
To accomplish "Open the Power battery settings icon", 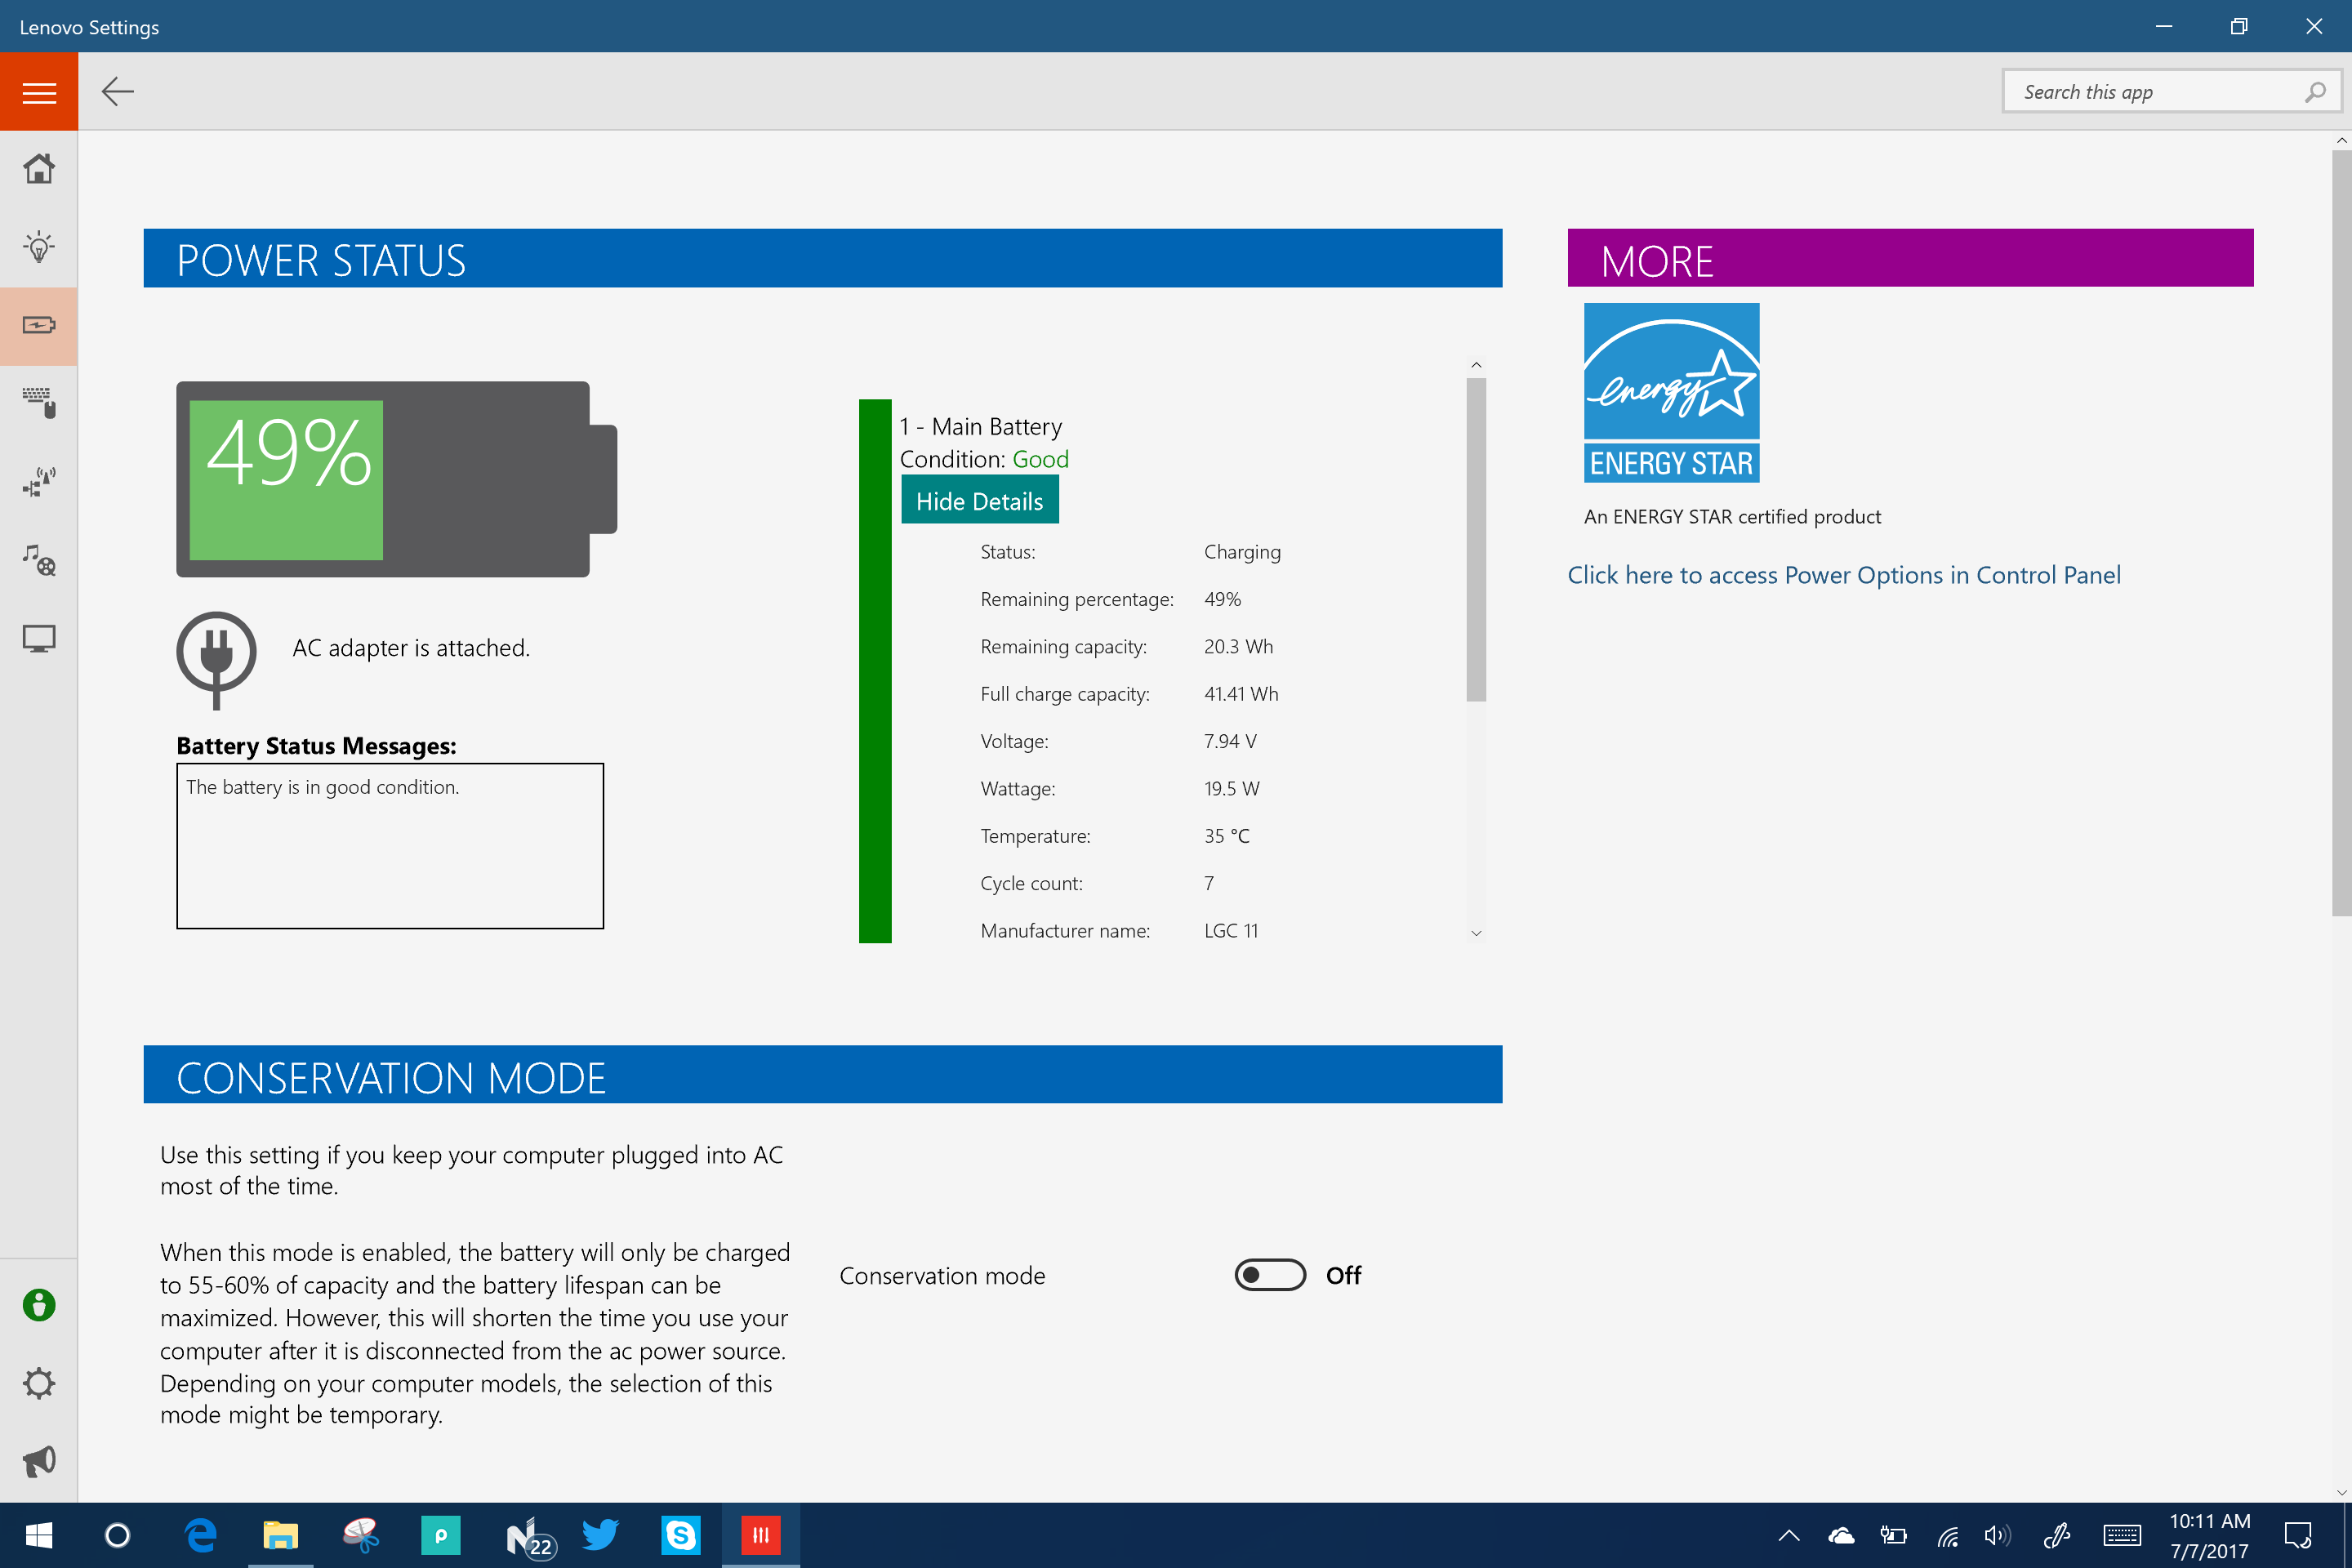I will point(39,325).
